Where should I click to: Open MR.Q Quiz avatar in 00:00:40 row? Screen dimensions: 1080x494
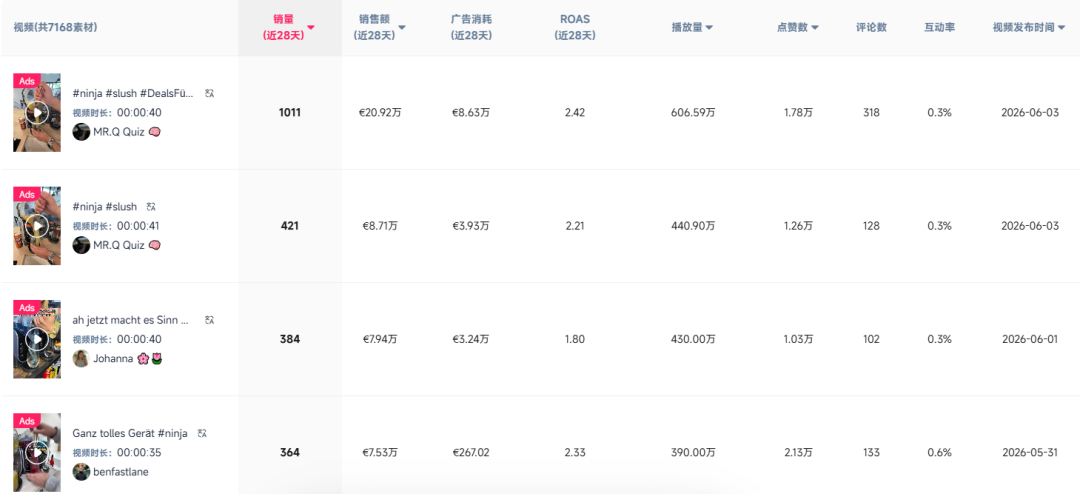81,132
